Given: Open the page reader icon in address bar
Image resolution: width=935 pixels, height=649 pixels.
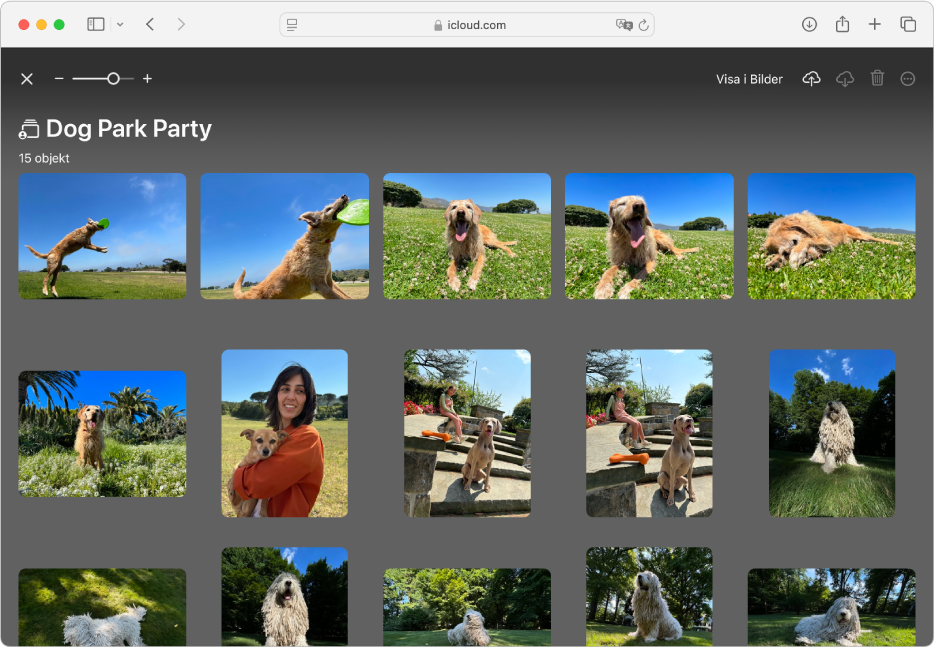Looking at the screenshot, I should (x=292, y=25).
